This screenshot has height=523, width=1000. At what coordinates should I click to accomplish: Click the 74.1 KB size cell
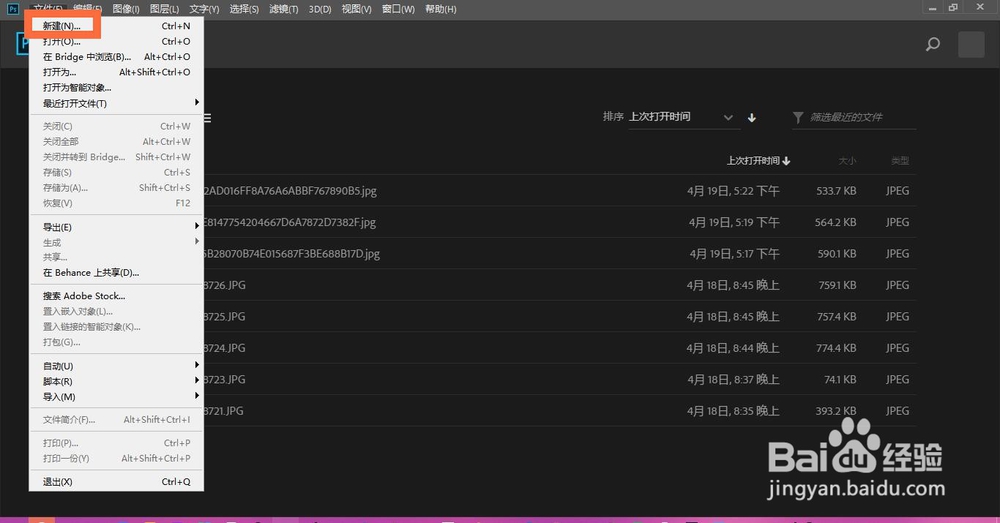coord(841,379)
